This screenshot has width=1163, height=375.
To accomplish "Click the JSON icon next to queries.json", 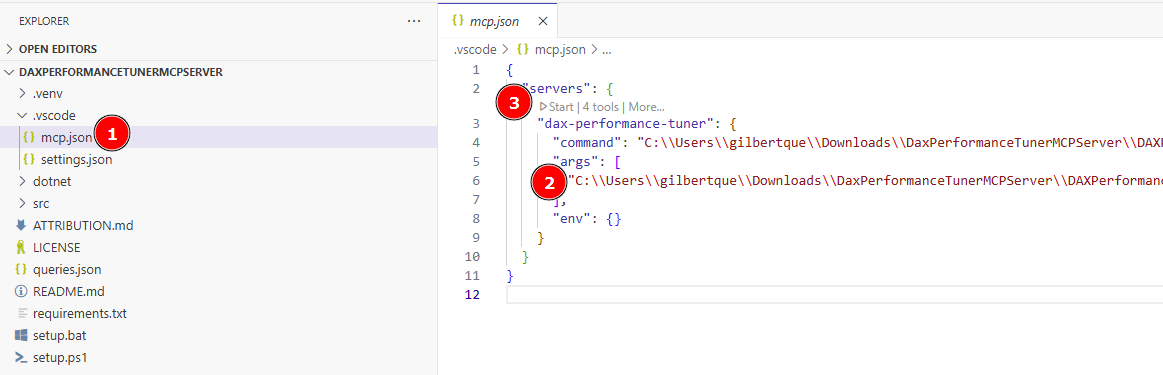I will pos(21,269).
